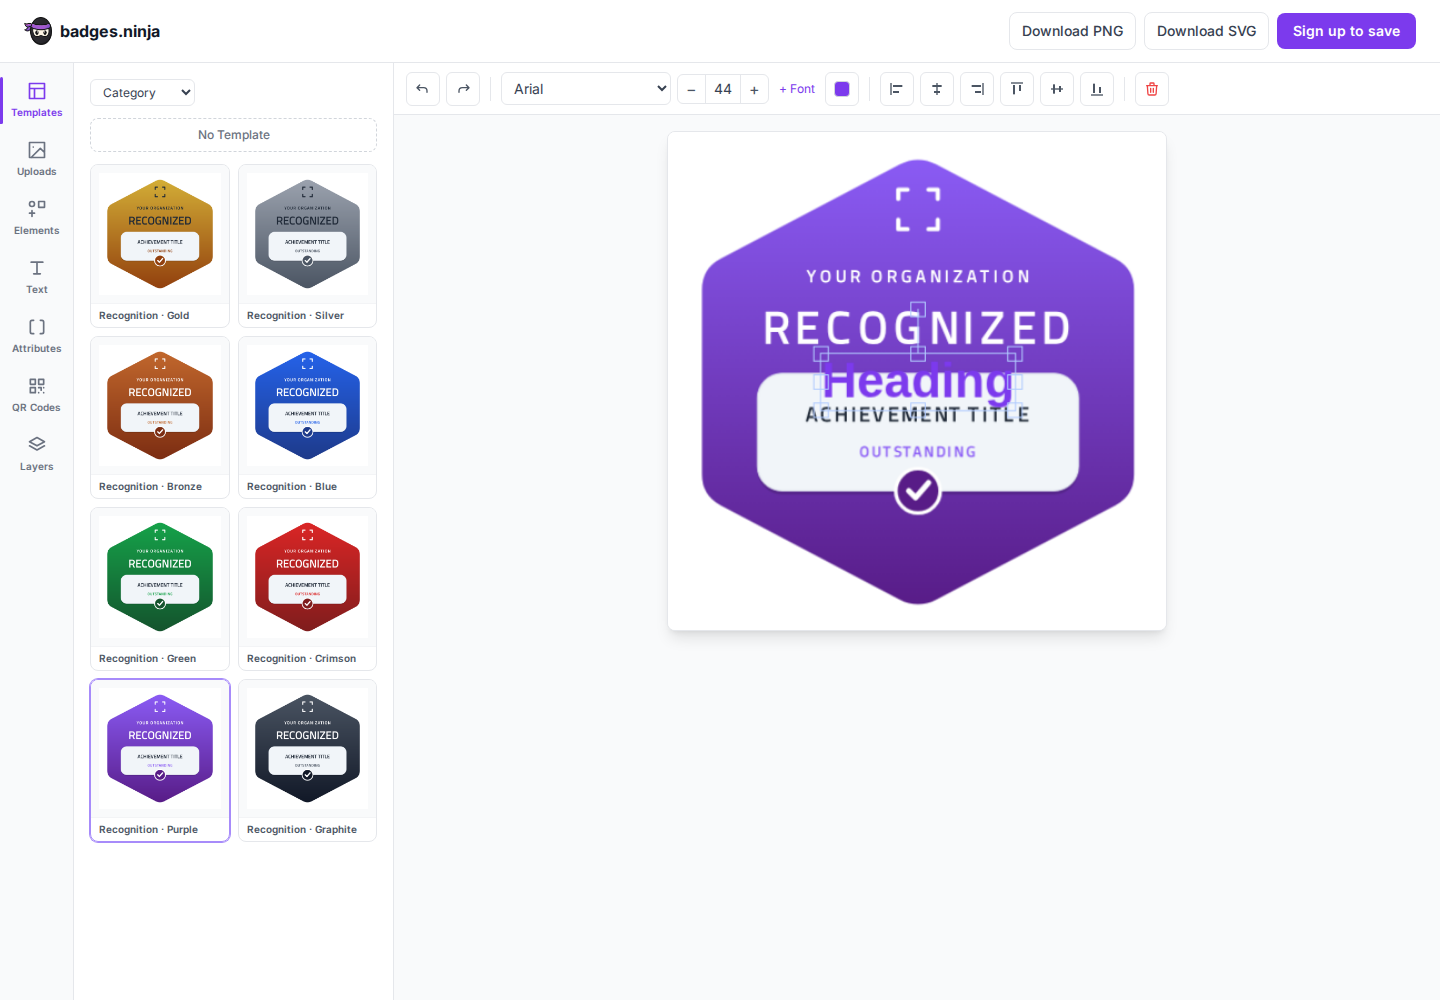This screenshot has height=1000, width=1440.
Task: Click the badges.ninja logo
Action: [x=92, y=31]
